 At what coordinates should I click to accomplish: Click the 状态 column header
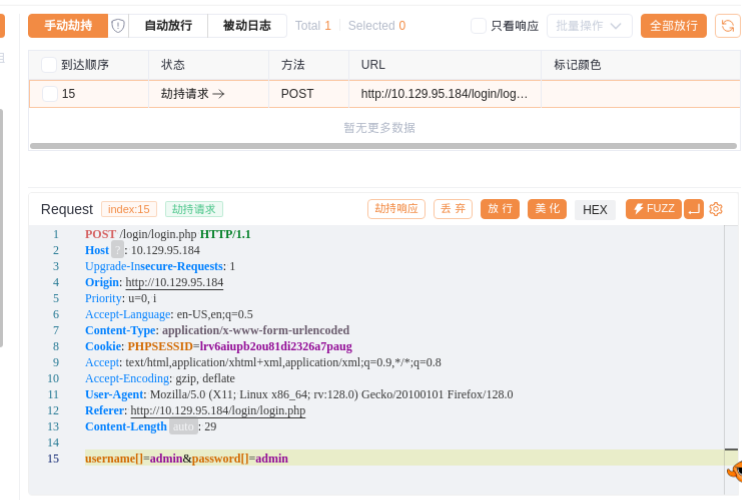[x=209, y=65]
